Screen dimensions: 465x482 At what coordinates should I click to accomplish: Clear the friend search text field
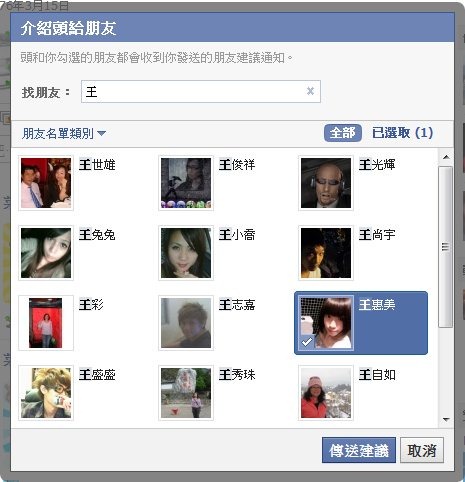coord(310,91)
